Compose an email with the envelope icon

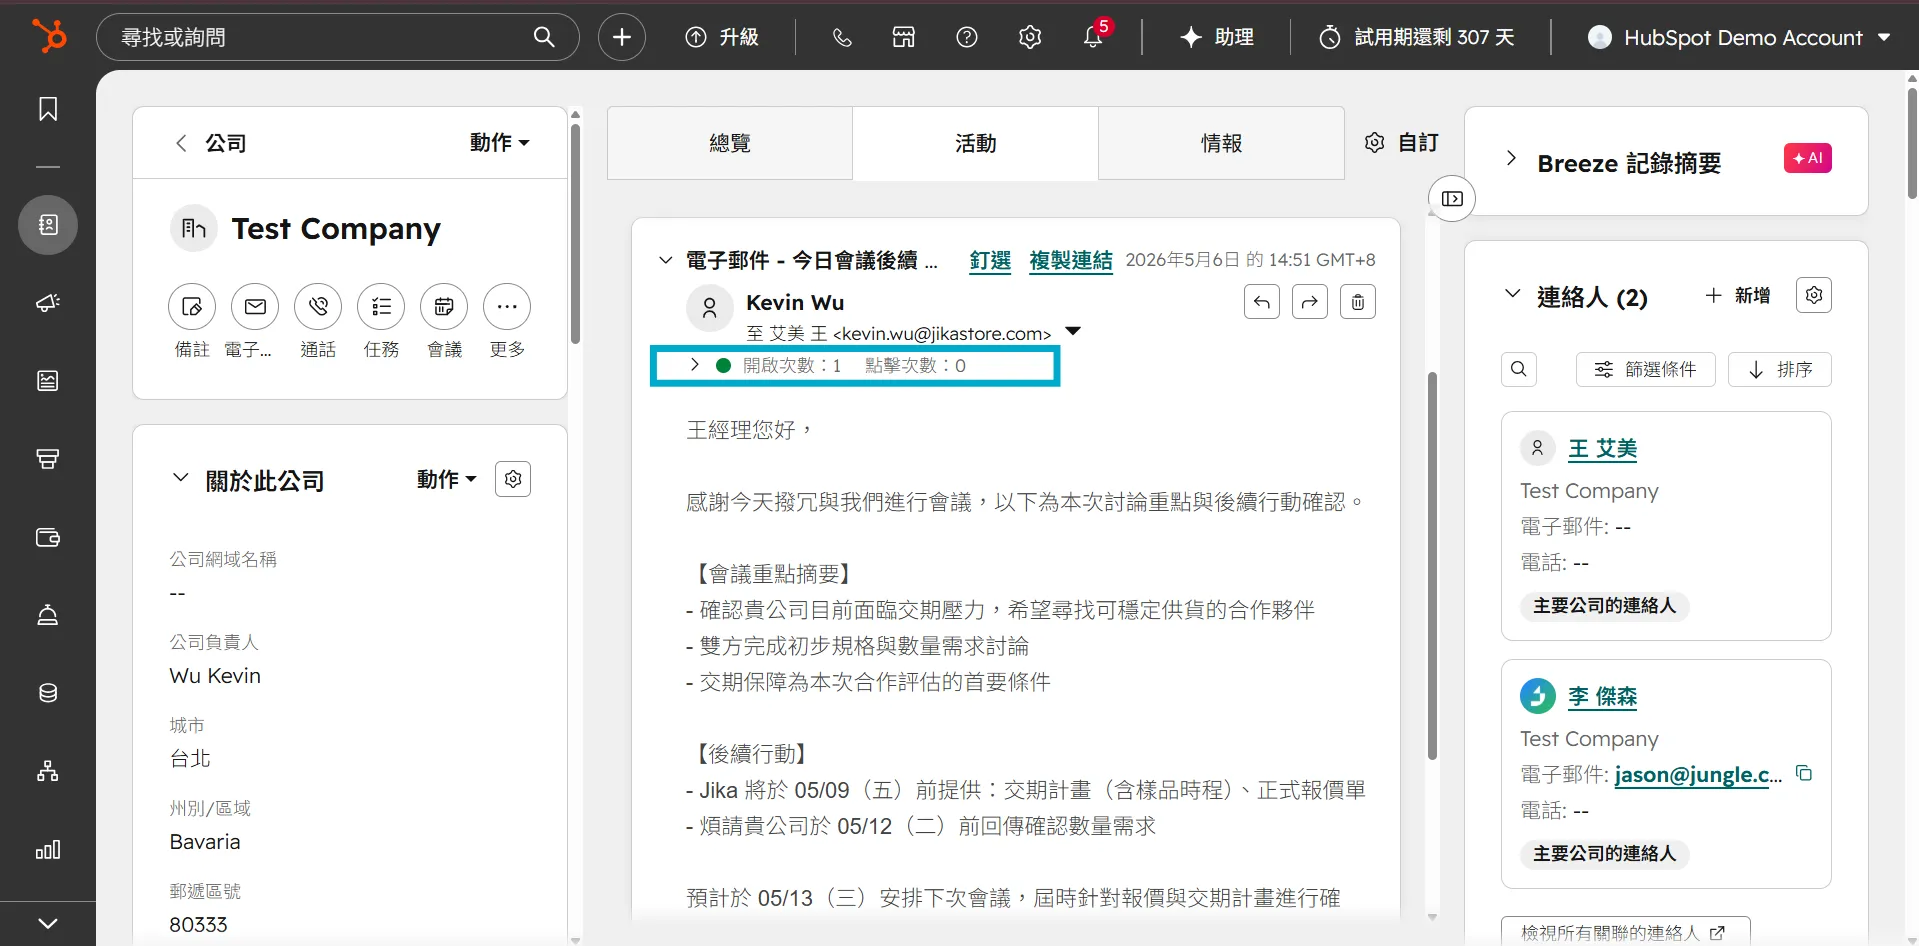[255, 307]
